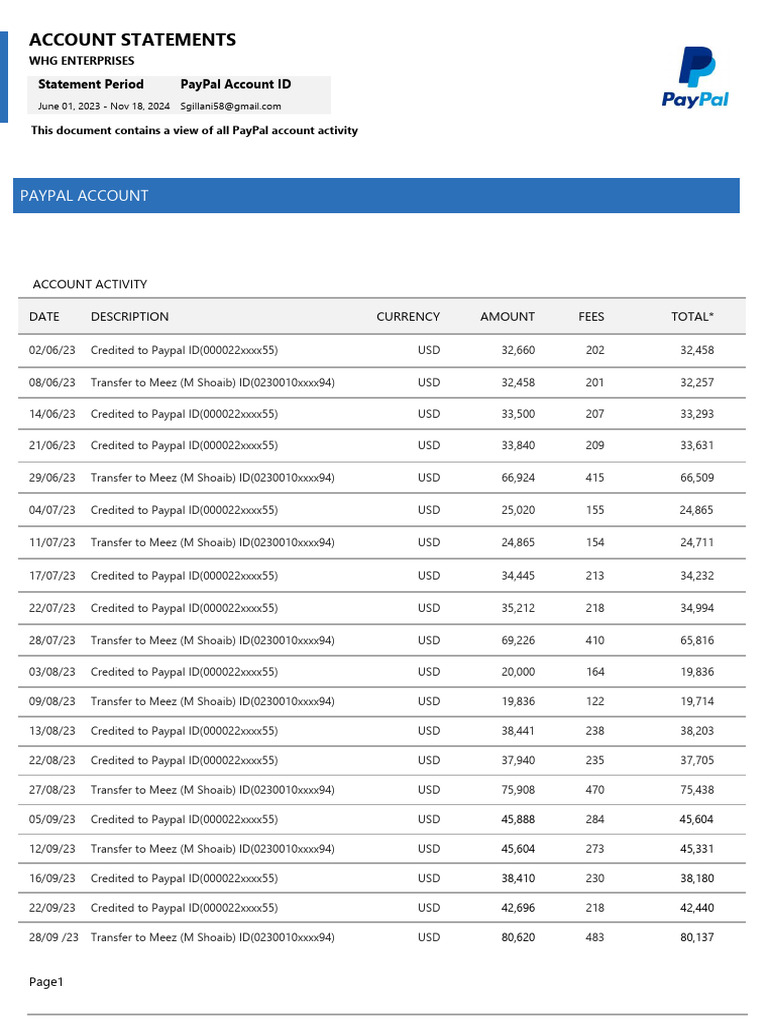This screenshot has width=768, height=1024.
Task: Click the Statement Period heading
Action: [91, 84]
